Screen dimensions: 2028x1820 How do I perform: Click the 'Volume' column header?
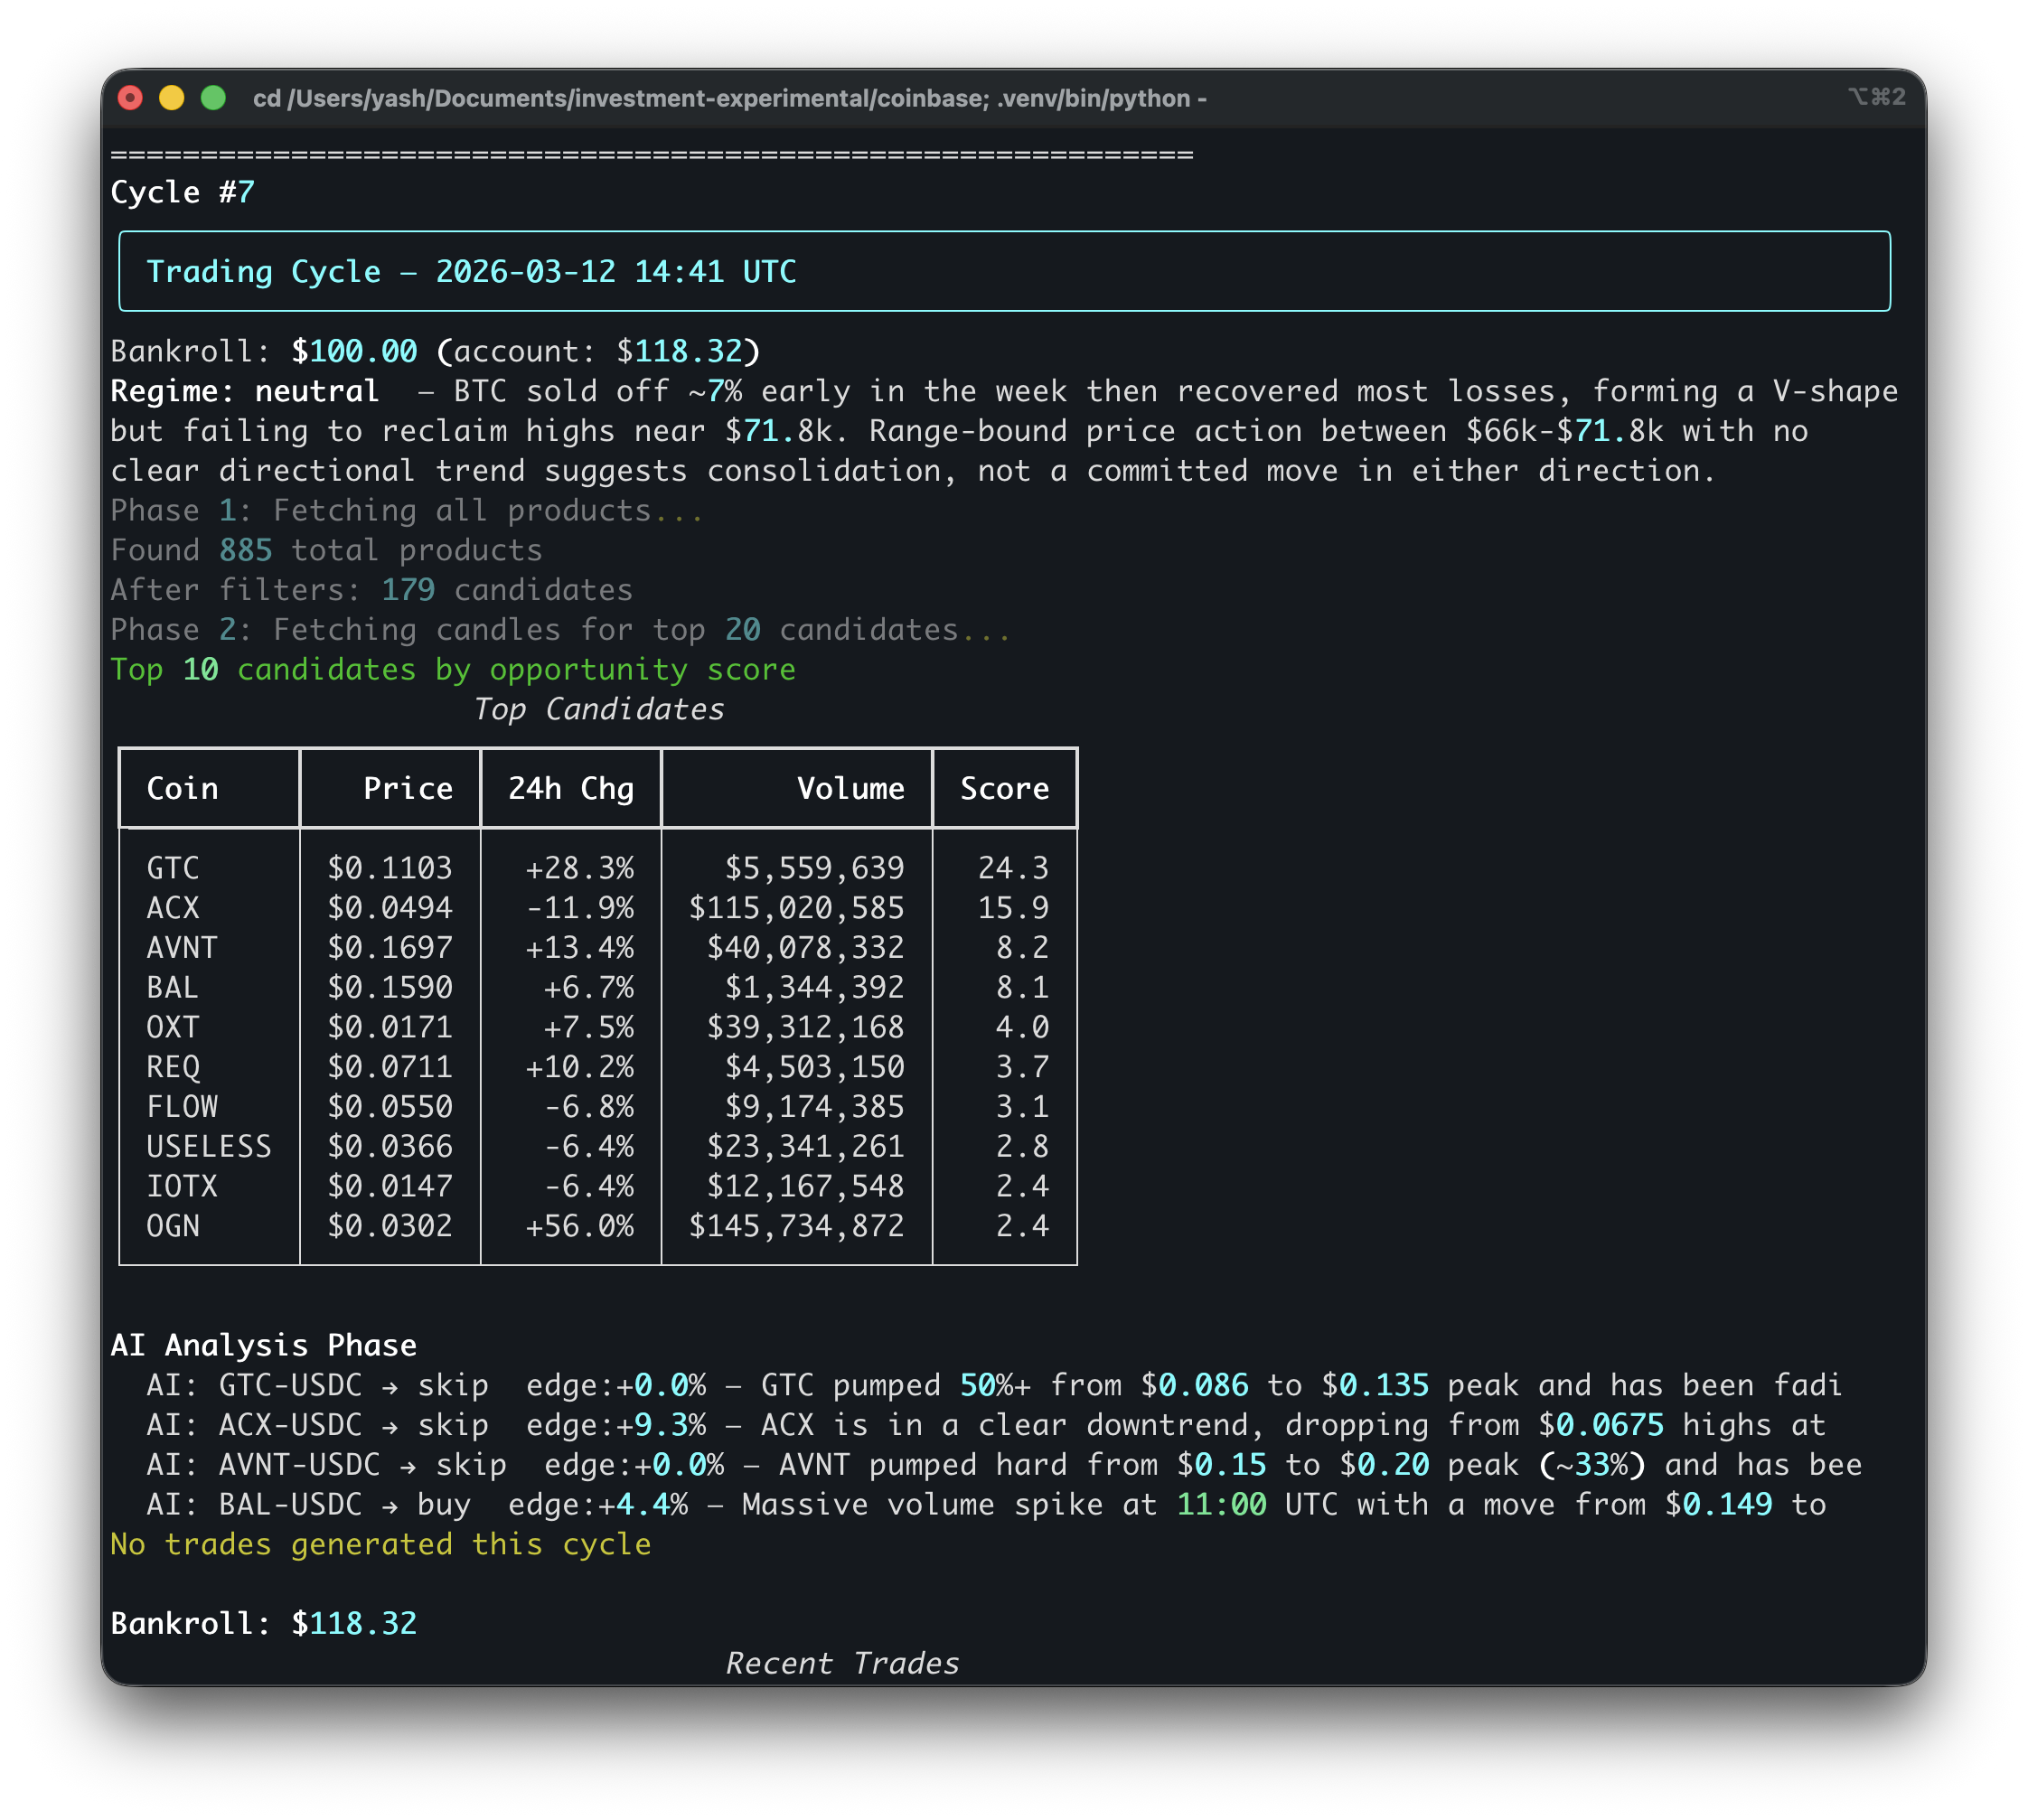tap(851, 789)
